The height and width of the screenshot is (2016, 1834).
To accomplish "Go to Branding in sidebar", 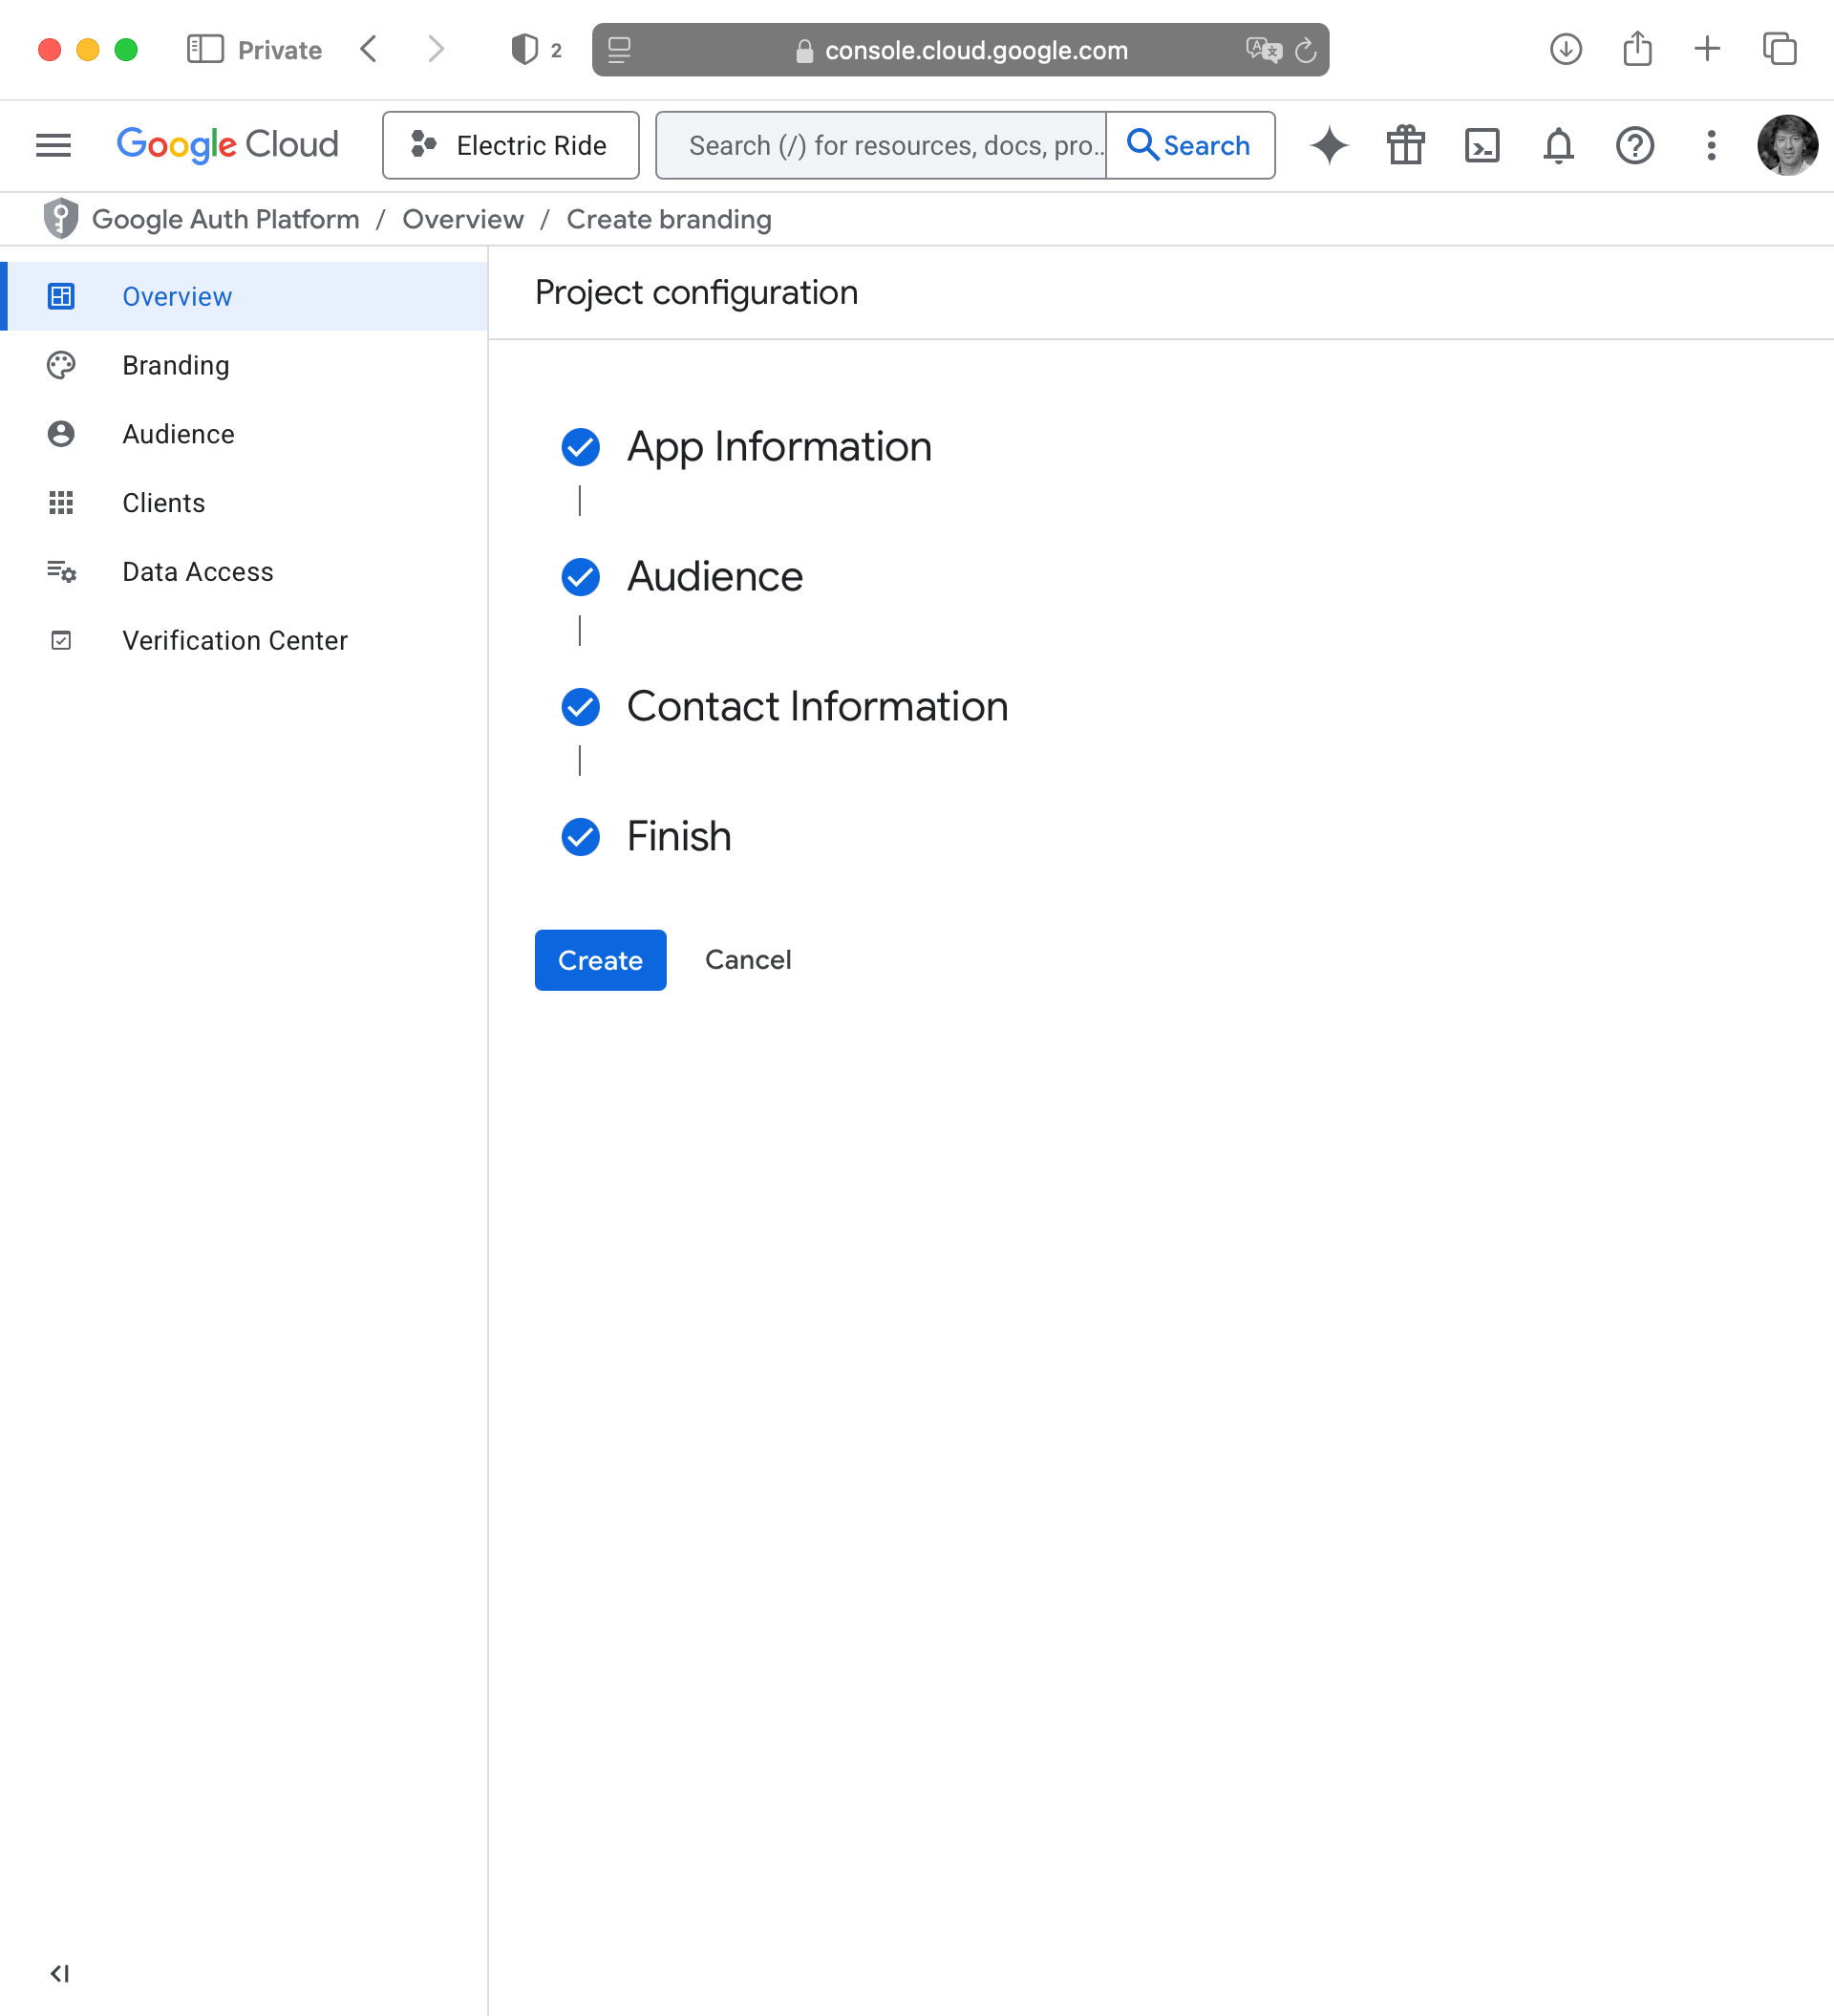I will coord(176,366).
